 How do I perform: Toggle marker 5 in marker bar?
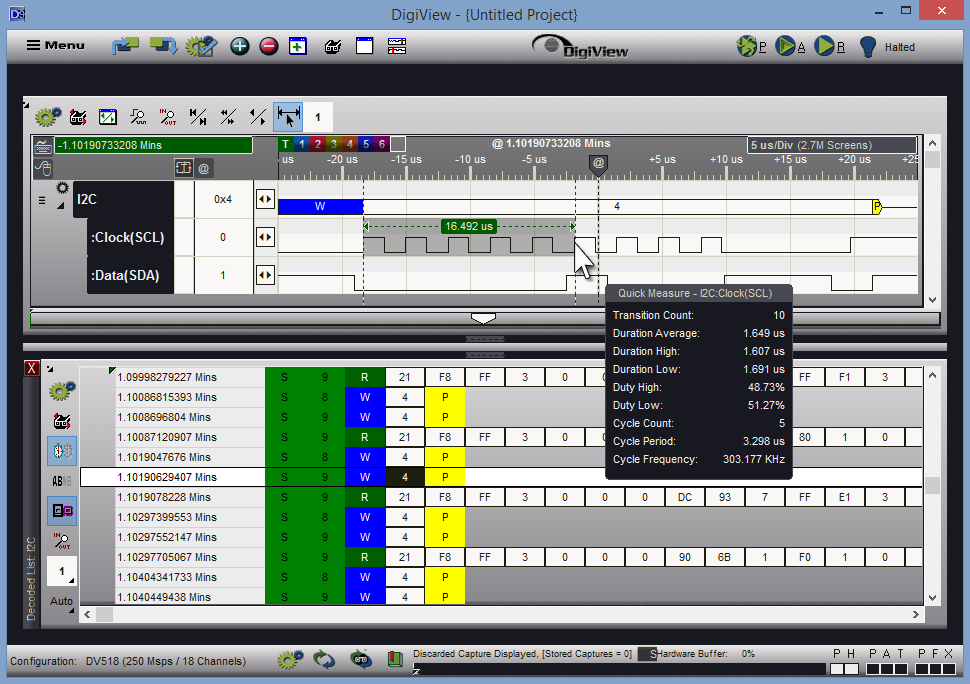pyautogui.click(x=365, y=145)
